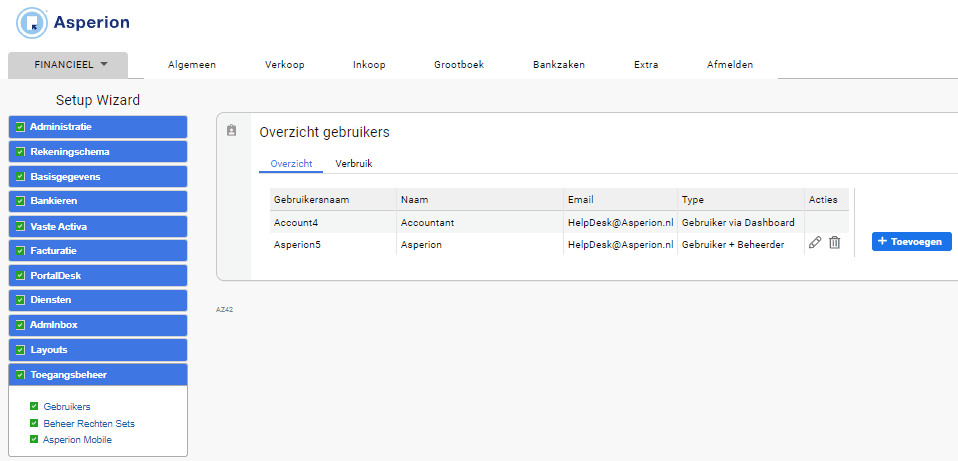Select the Asperion5 username cell

point(333,244)
